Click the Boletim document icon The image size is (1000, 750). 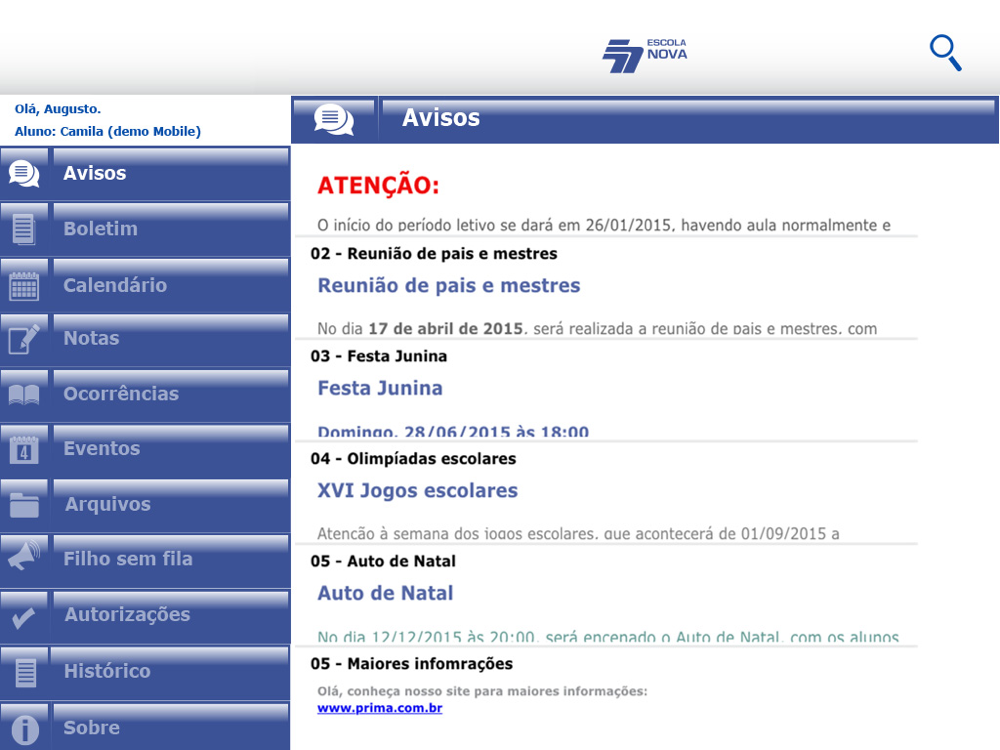point(24,229)
